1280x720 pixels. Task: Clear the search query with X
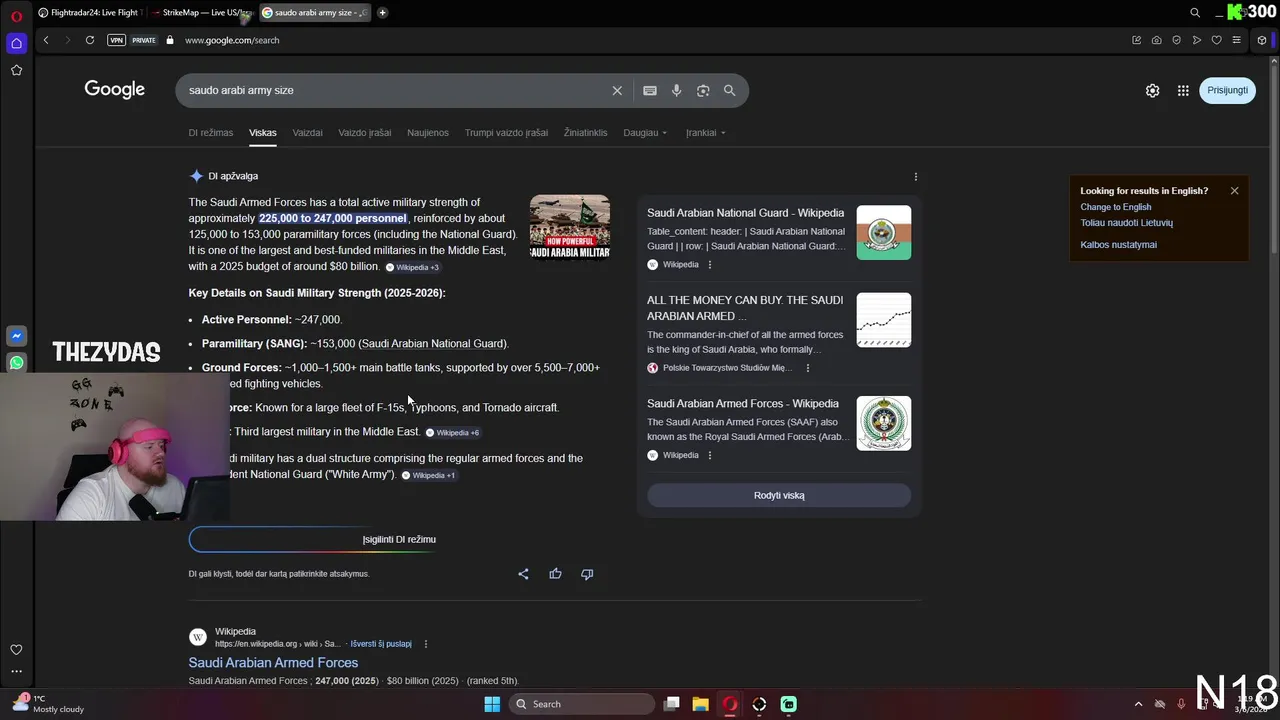tap(617, 90)
